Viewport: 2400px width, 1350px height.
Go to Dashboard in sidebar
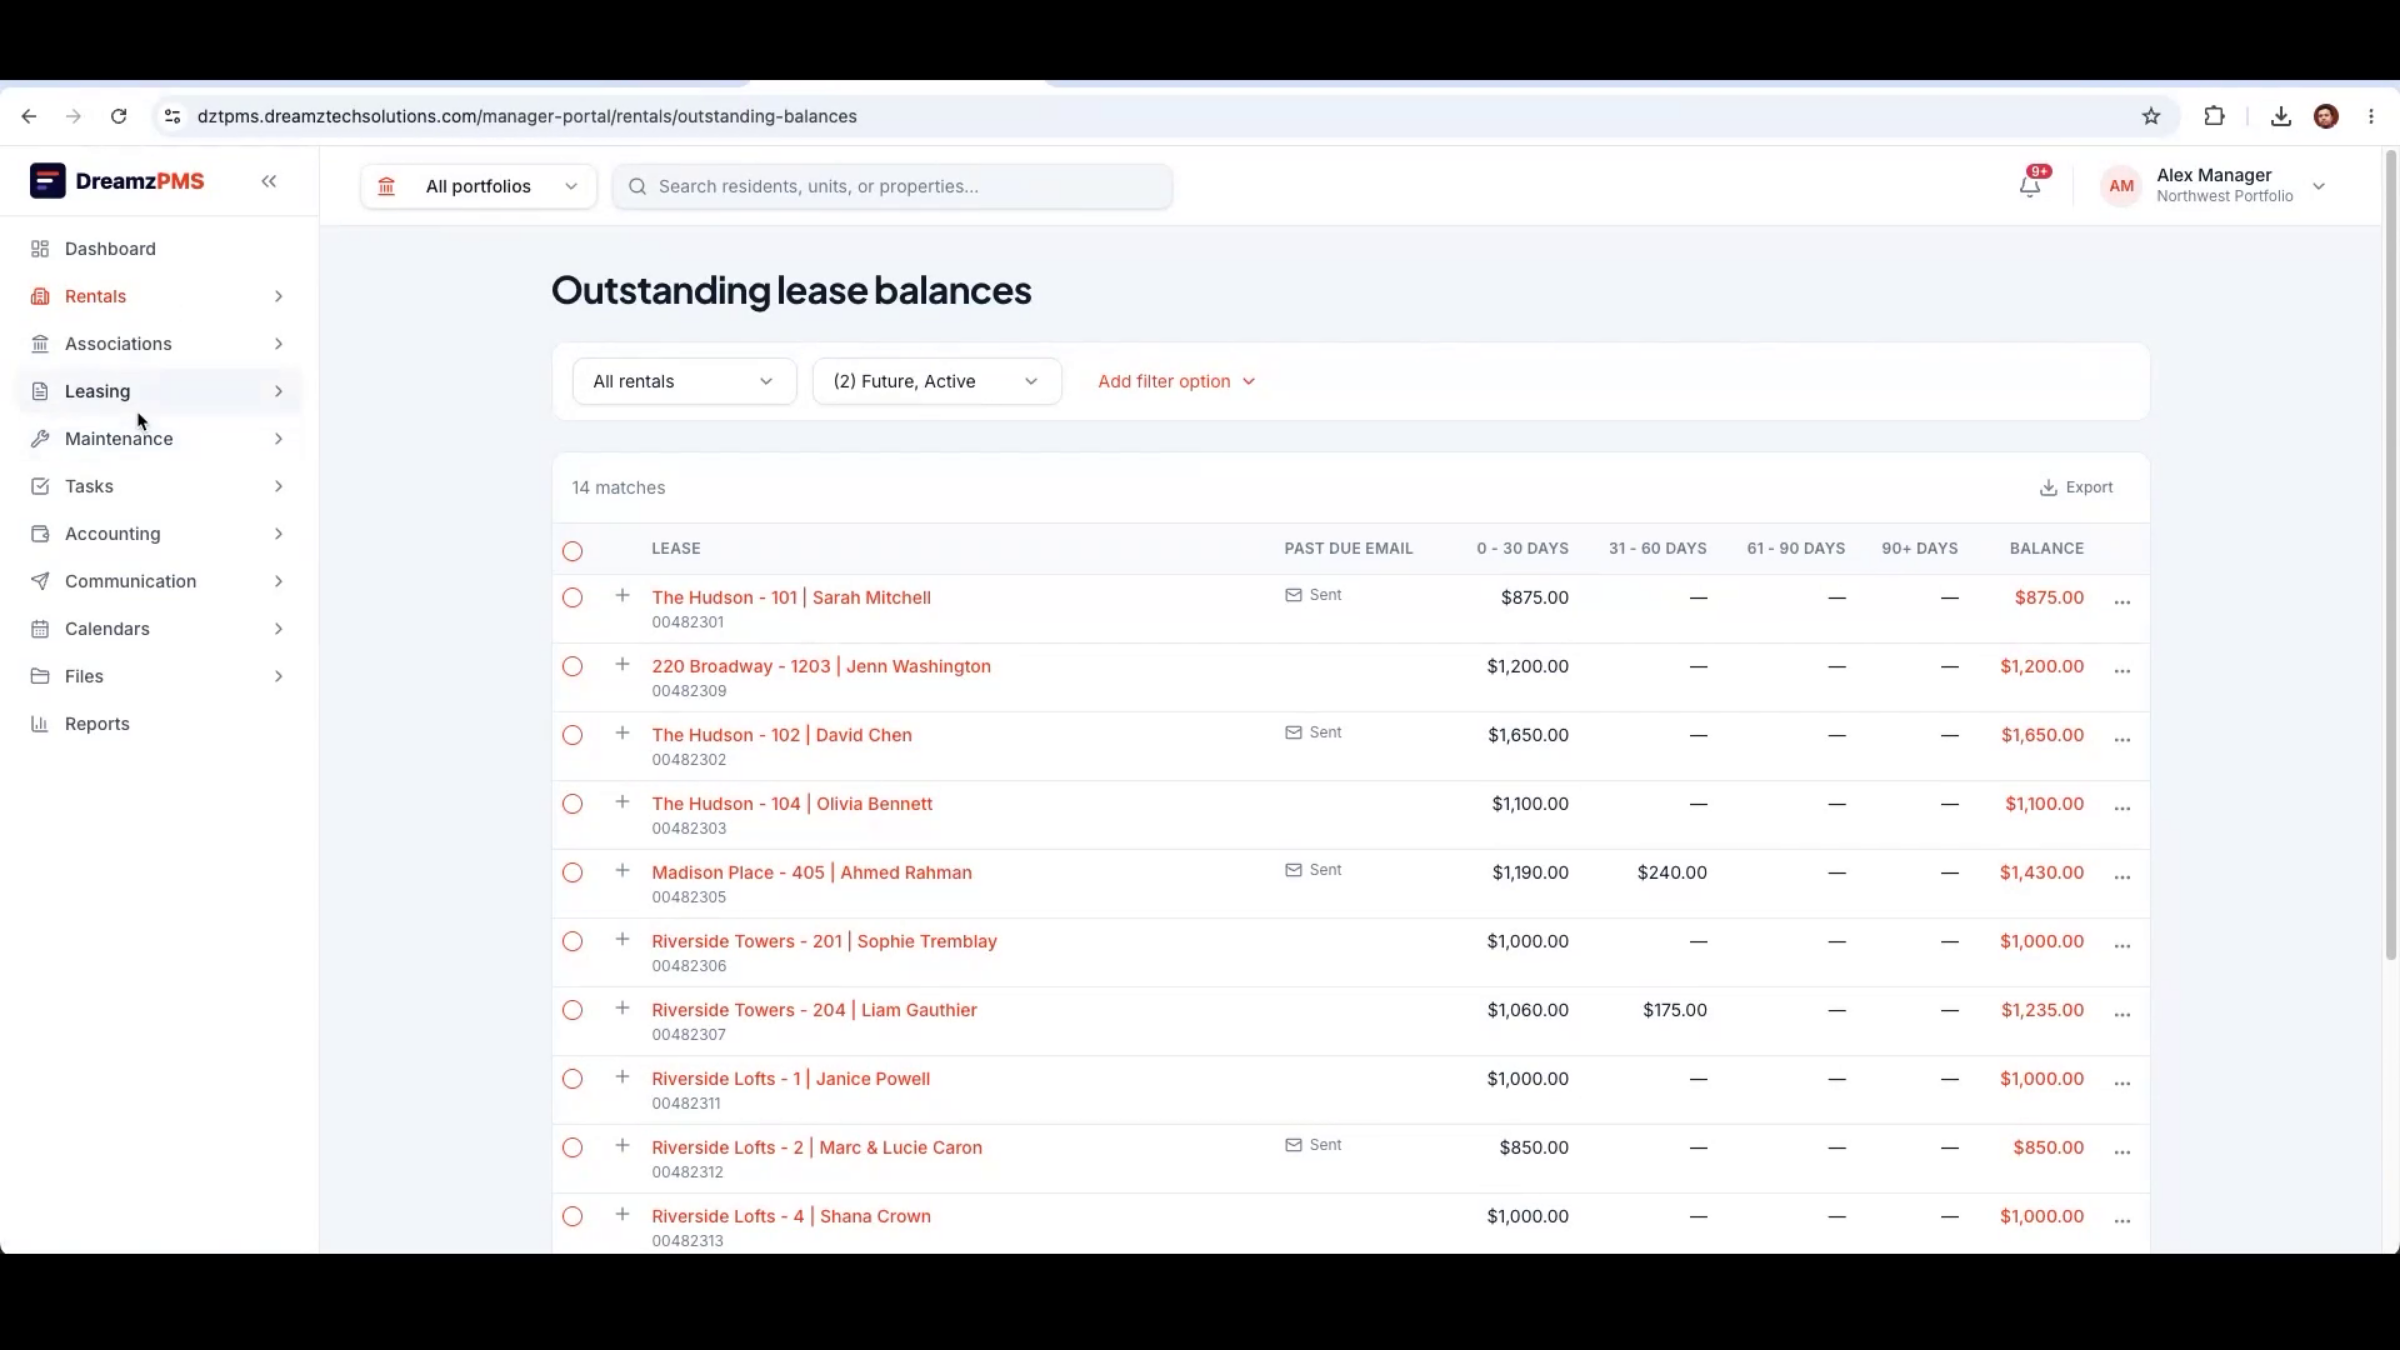[x=110, y=249]
